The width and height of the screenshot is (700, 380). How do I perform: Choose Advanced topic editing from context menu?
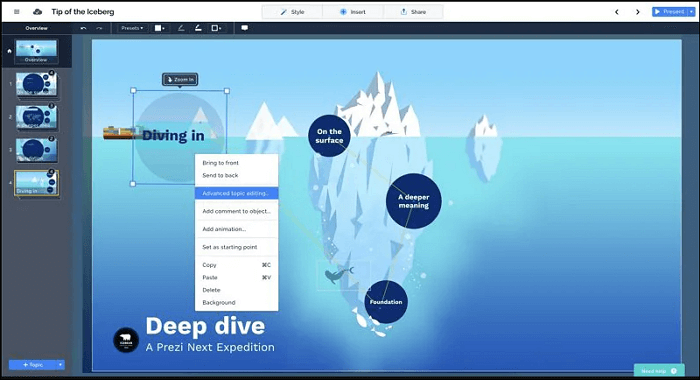(x=237, y=193)
